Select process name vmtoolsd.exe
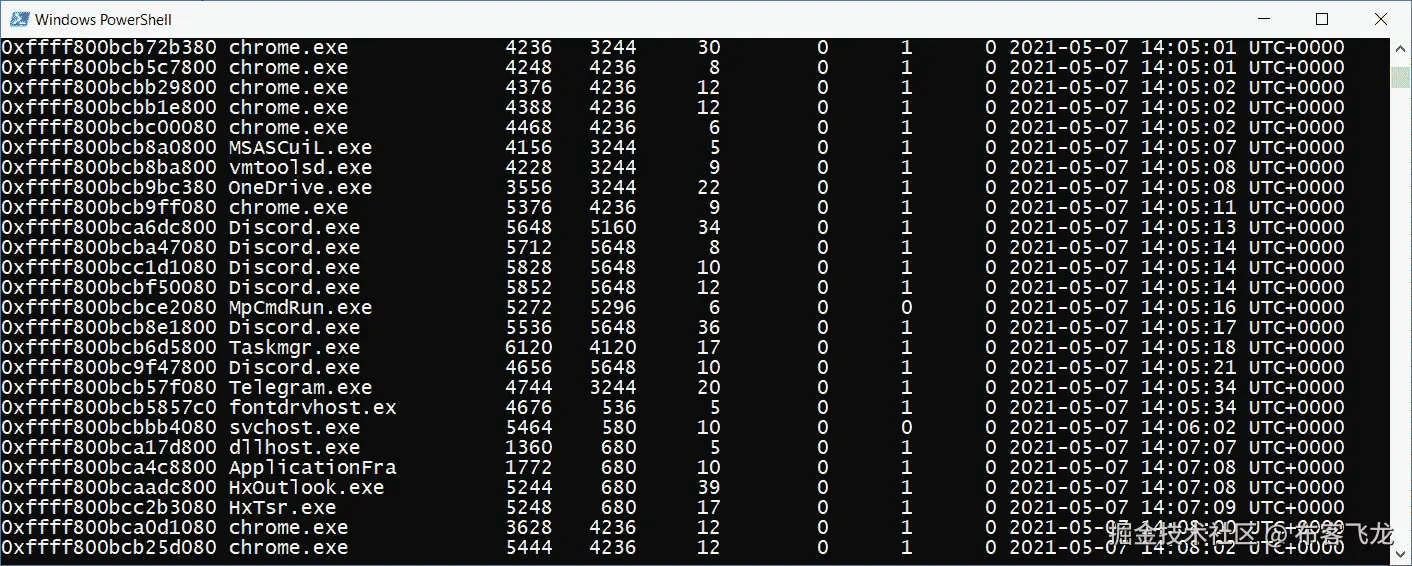 pos(300,167)
